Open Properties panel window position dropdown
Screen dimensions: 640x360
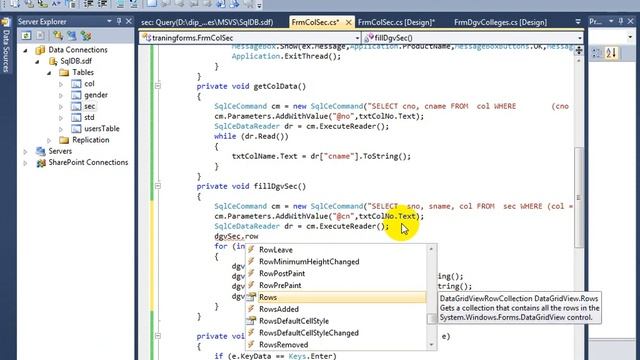point(611,21)
